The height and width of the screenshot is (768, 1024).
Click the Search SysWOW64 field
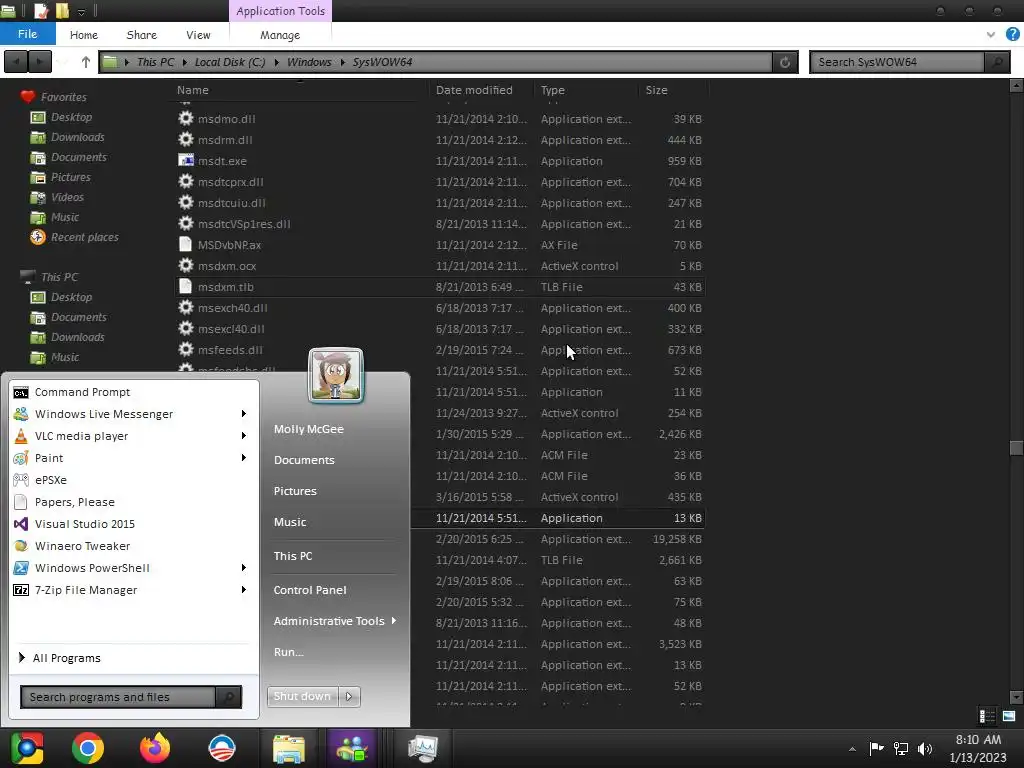click(x=897, y=62)
